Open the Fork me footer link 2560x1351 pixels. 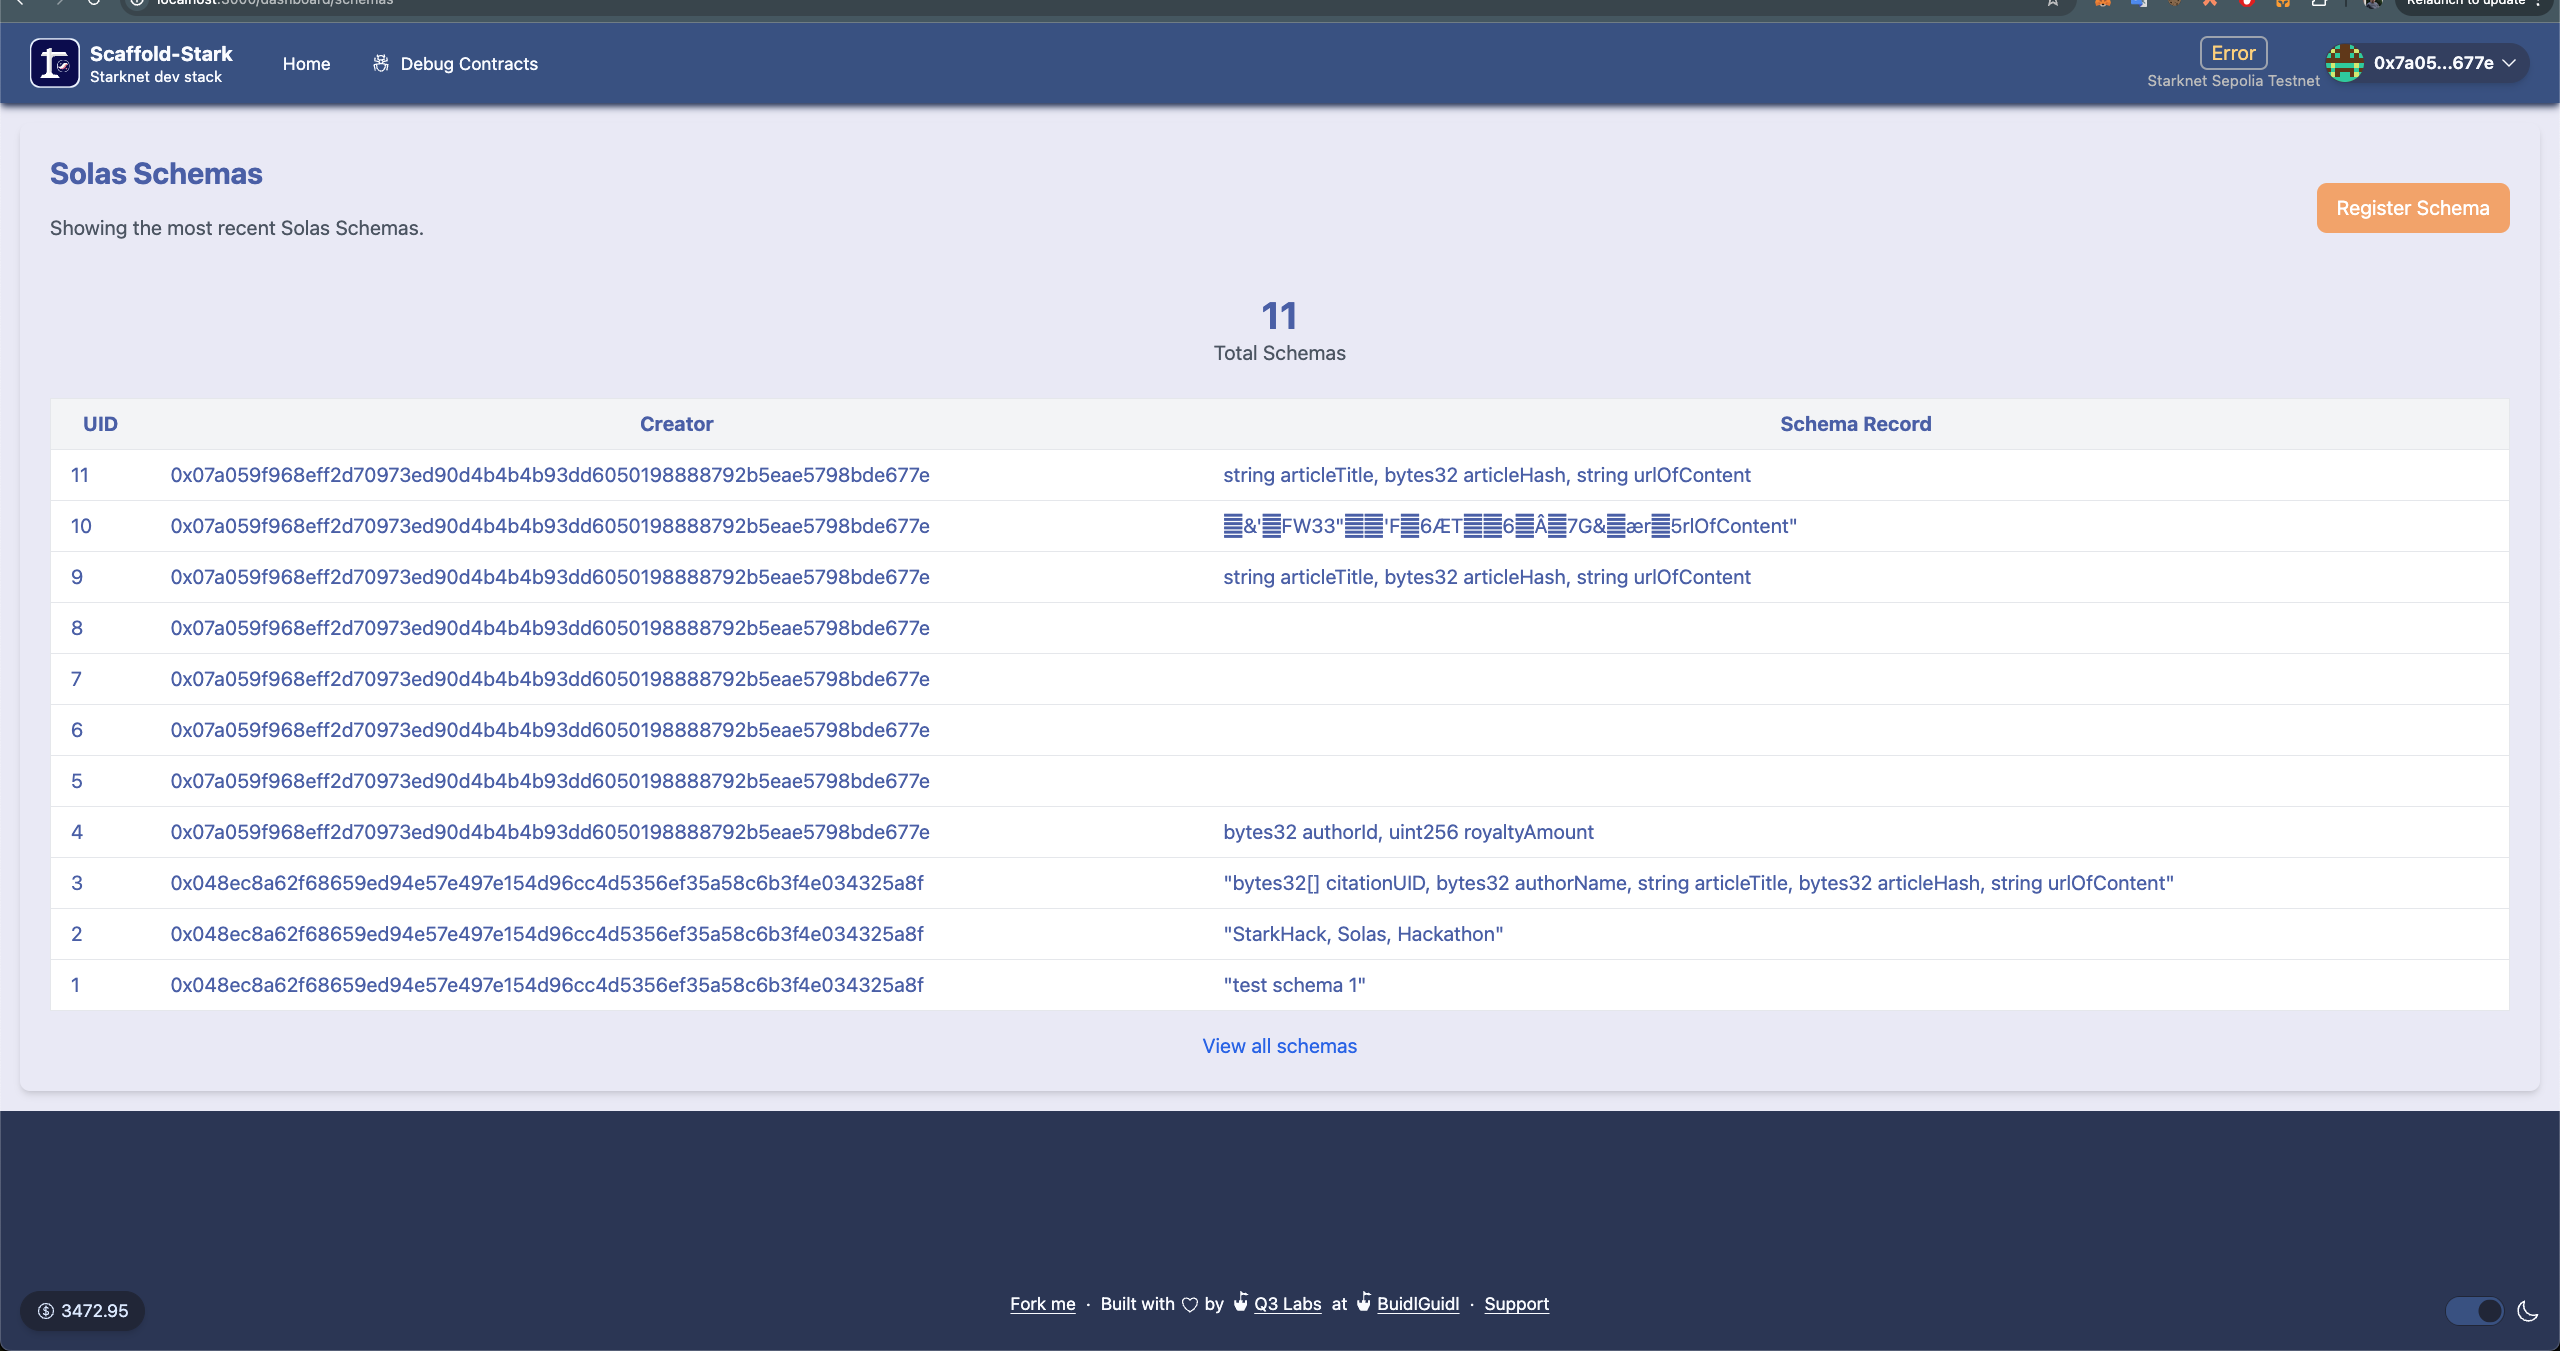1042,1304
